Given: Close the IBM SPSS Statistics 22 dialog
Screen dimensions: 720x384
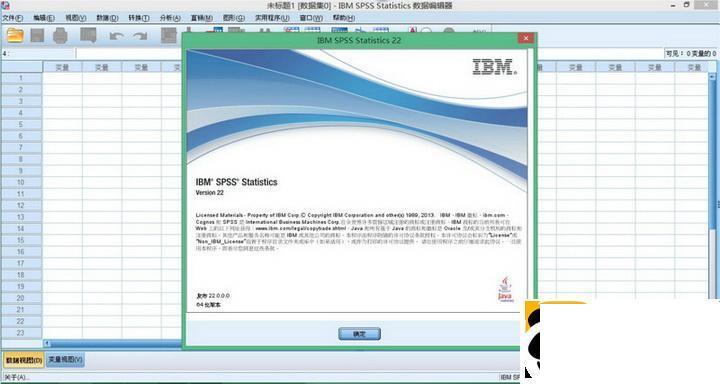Looking at the screenshot, I should tap(526, 38).
